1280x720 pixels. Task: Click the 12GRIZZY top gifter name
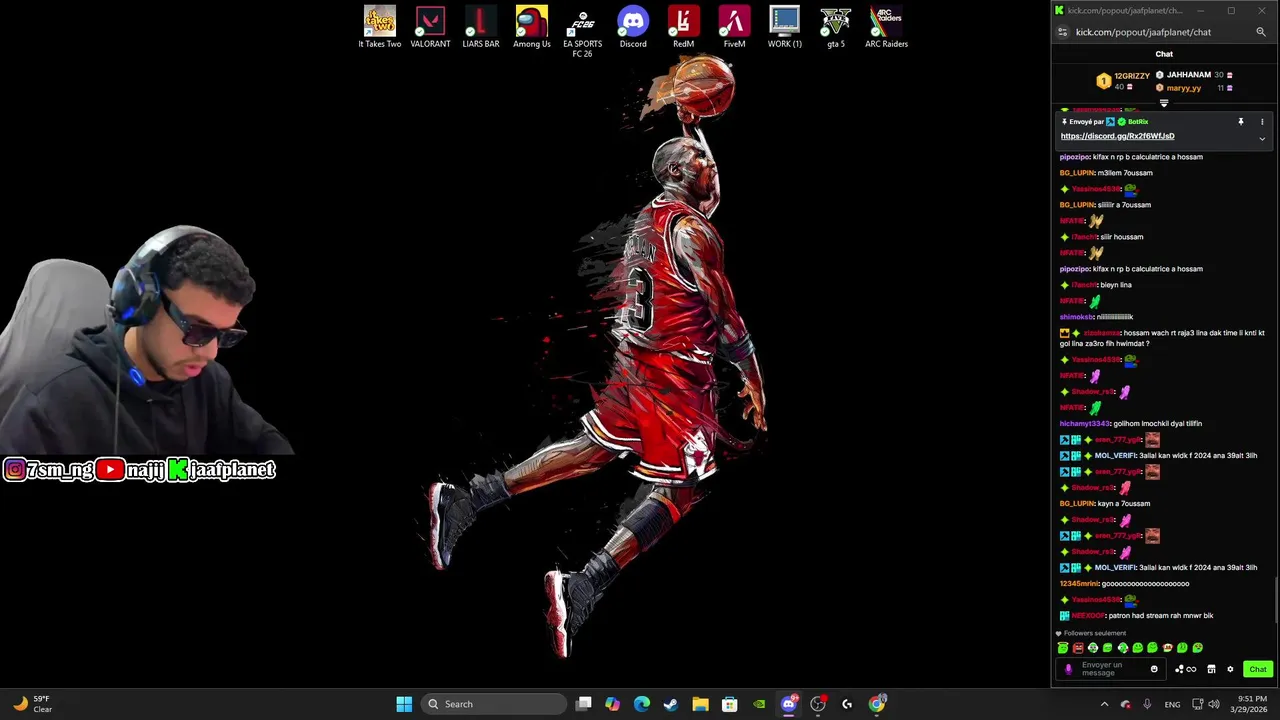(x=1132, y=76)
